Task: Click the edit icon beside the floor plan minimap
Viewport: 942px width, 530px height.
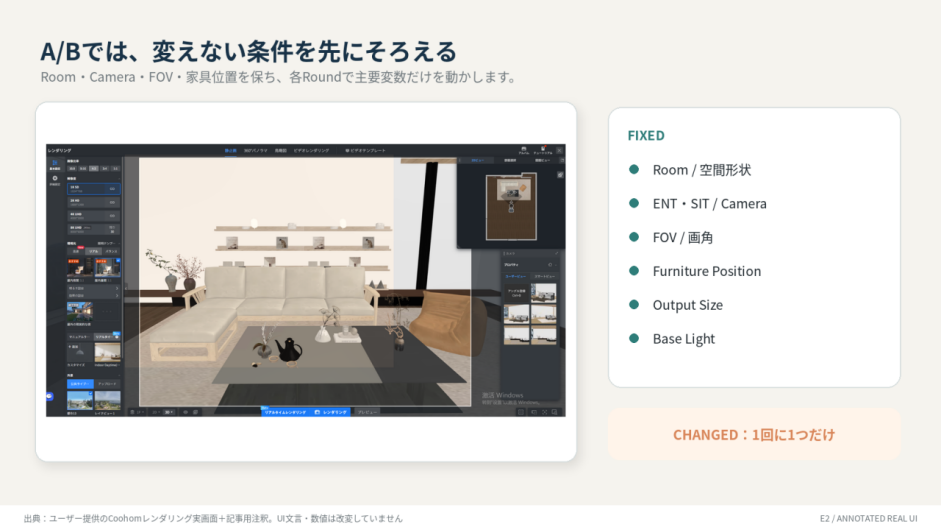Action: [x=560, y=175]
